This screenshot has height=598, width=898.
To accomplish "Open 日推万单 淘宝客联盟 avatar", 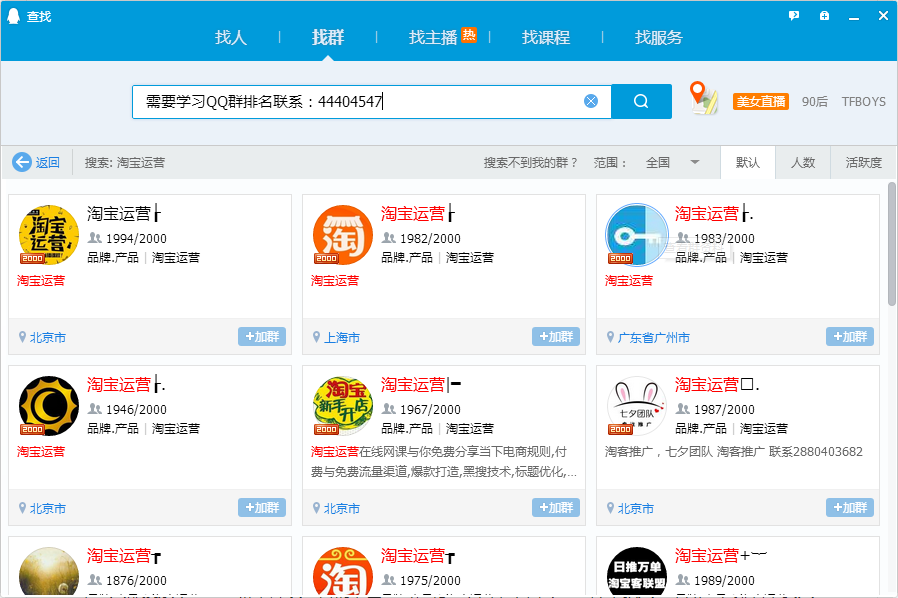I will pos(637,572).
